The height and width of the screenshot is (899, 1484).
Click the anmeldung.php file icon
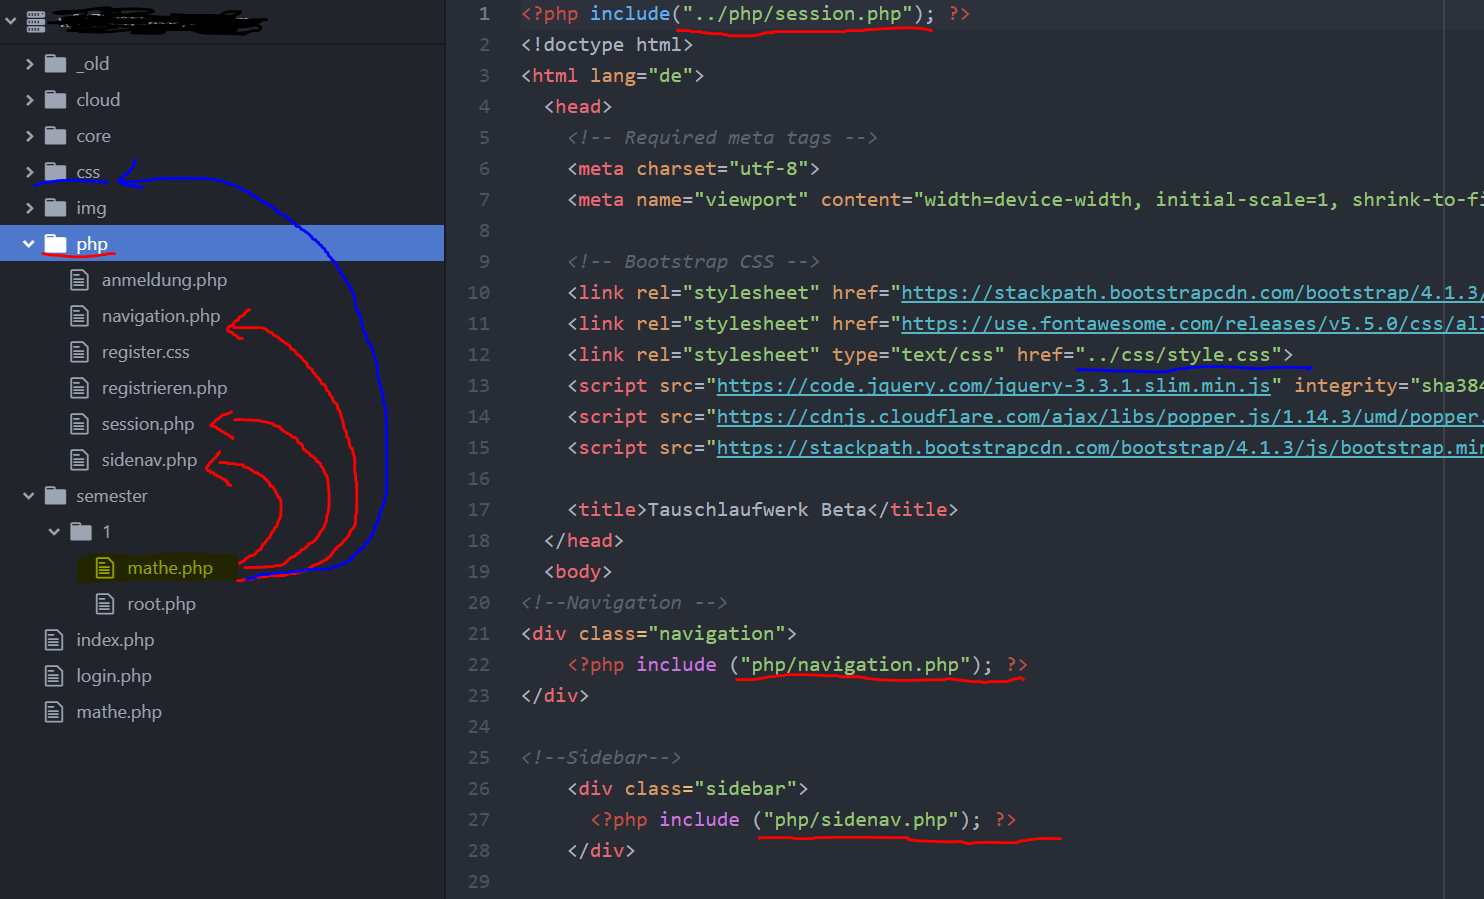coord(80,280)
